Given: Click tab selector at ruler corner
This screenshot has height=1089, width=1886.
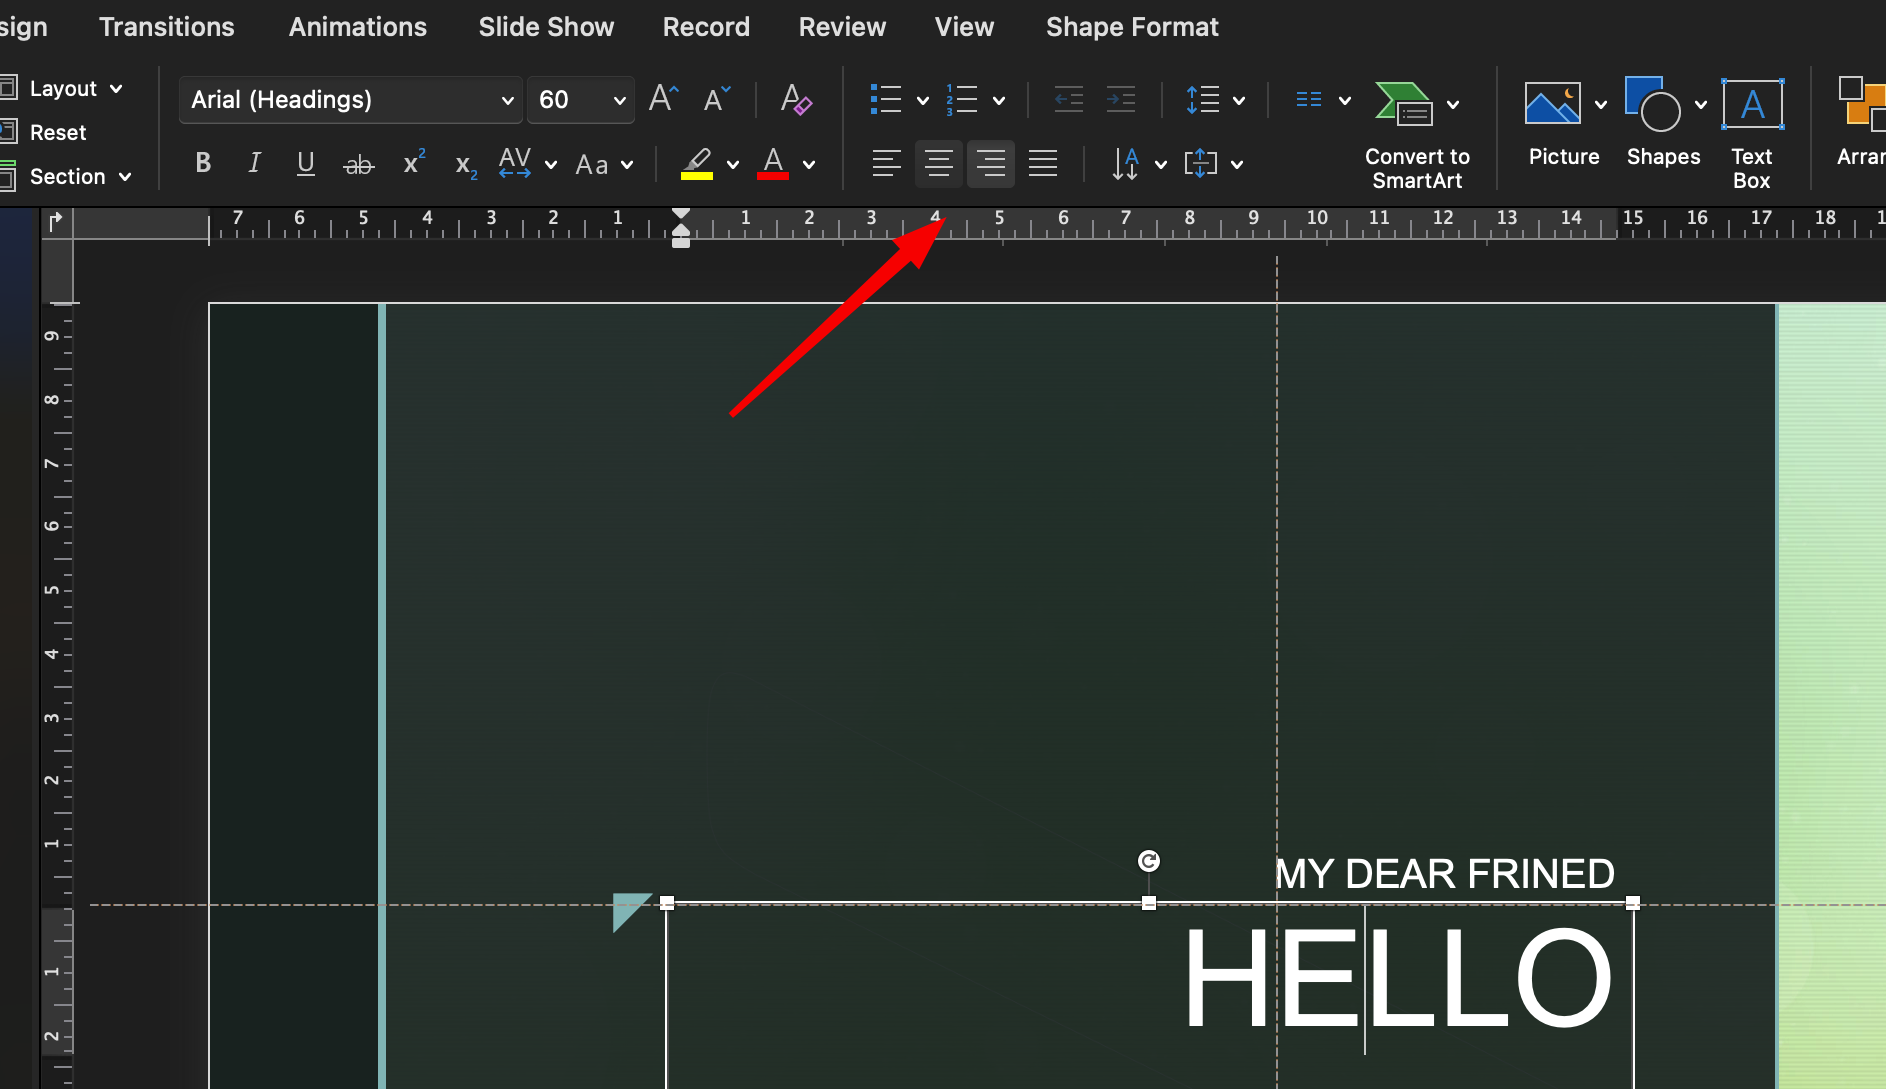Looking at the screenshot, I should 56,221.
